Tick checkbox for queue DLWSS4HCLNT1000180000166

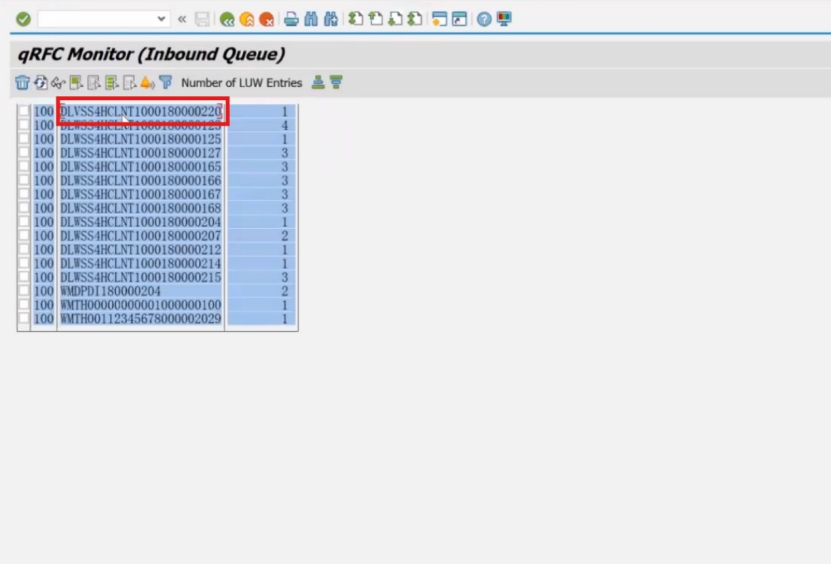pyautogui.click(x=24, y=180)
